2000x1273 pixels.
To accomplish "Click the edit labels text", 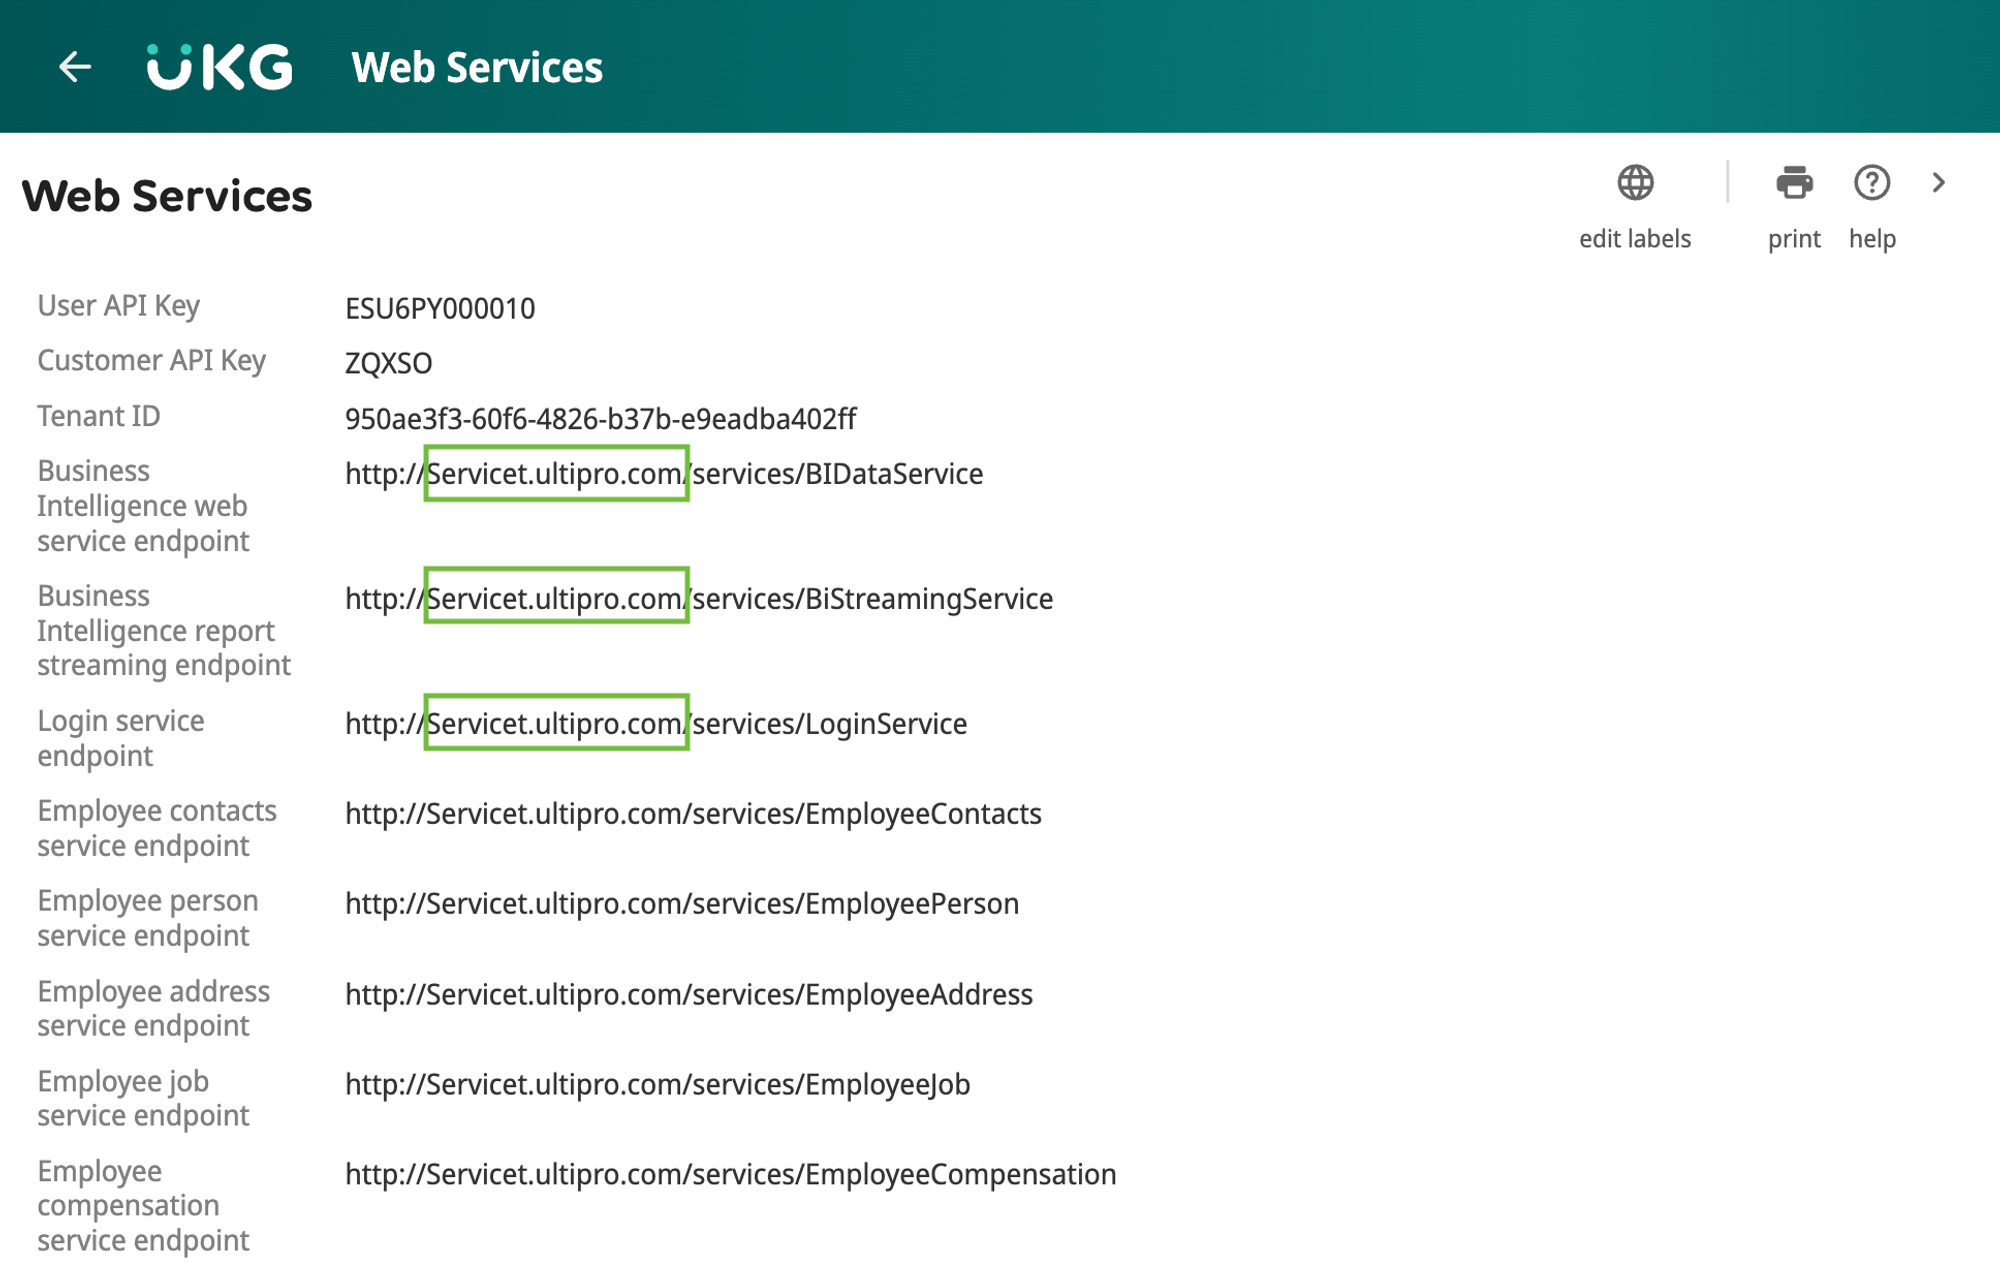I will 1635,239.
